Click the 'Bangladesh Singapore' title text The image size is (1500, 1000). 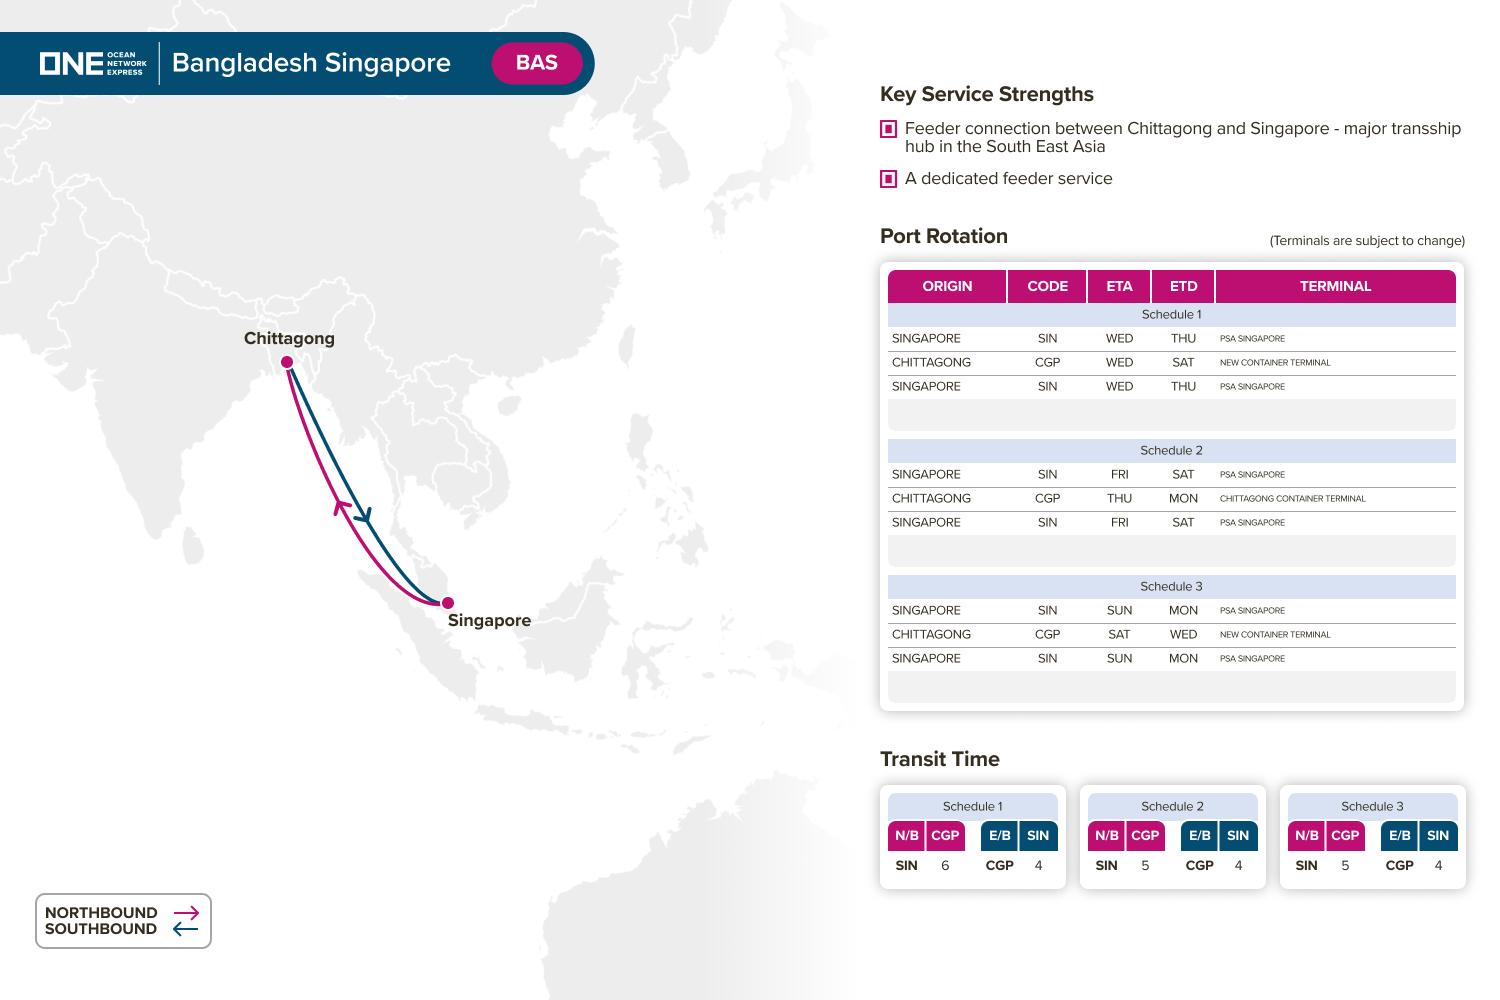(x=311, y=63)
